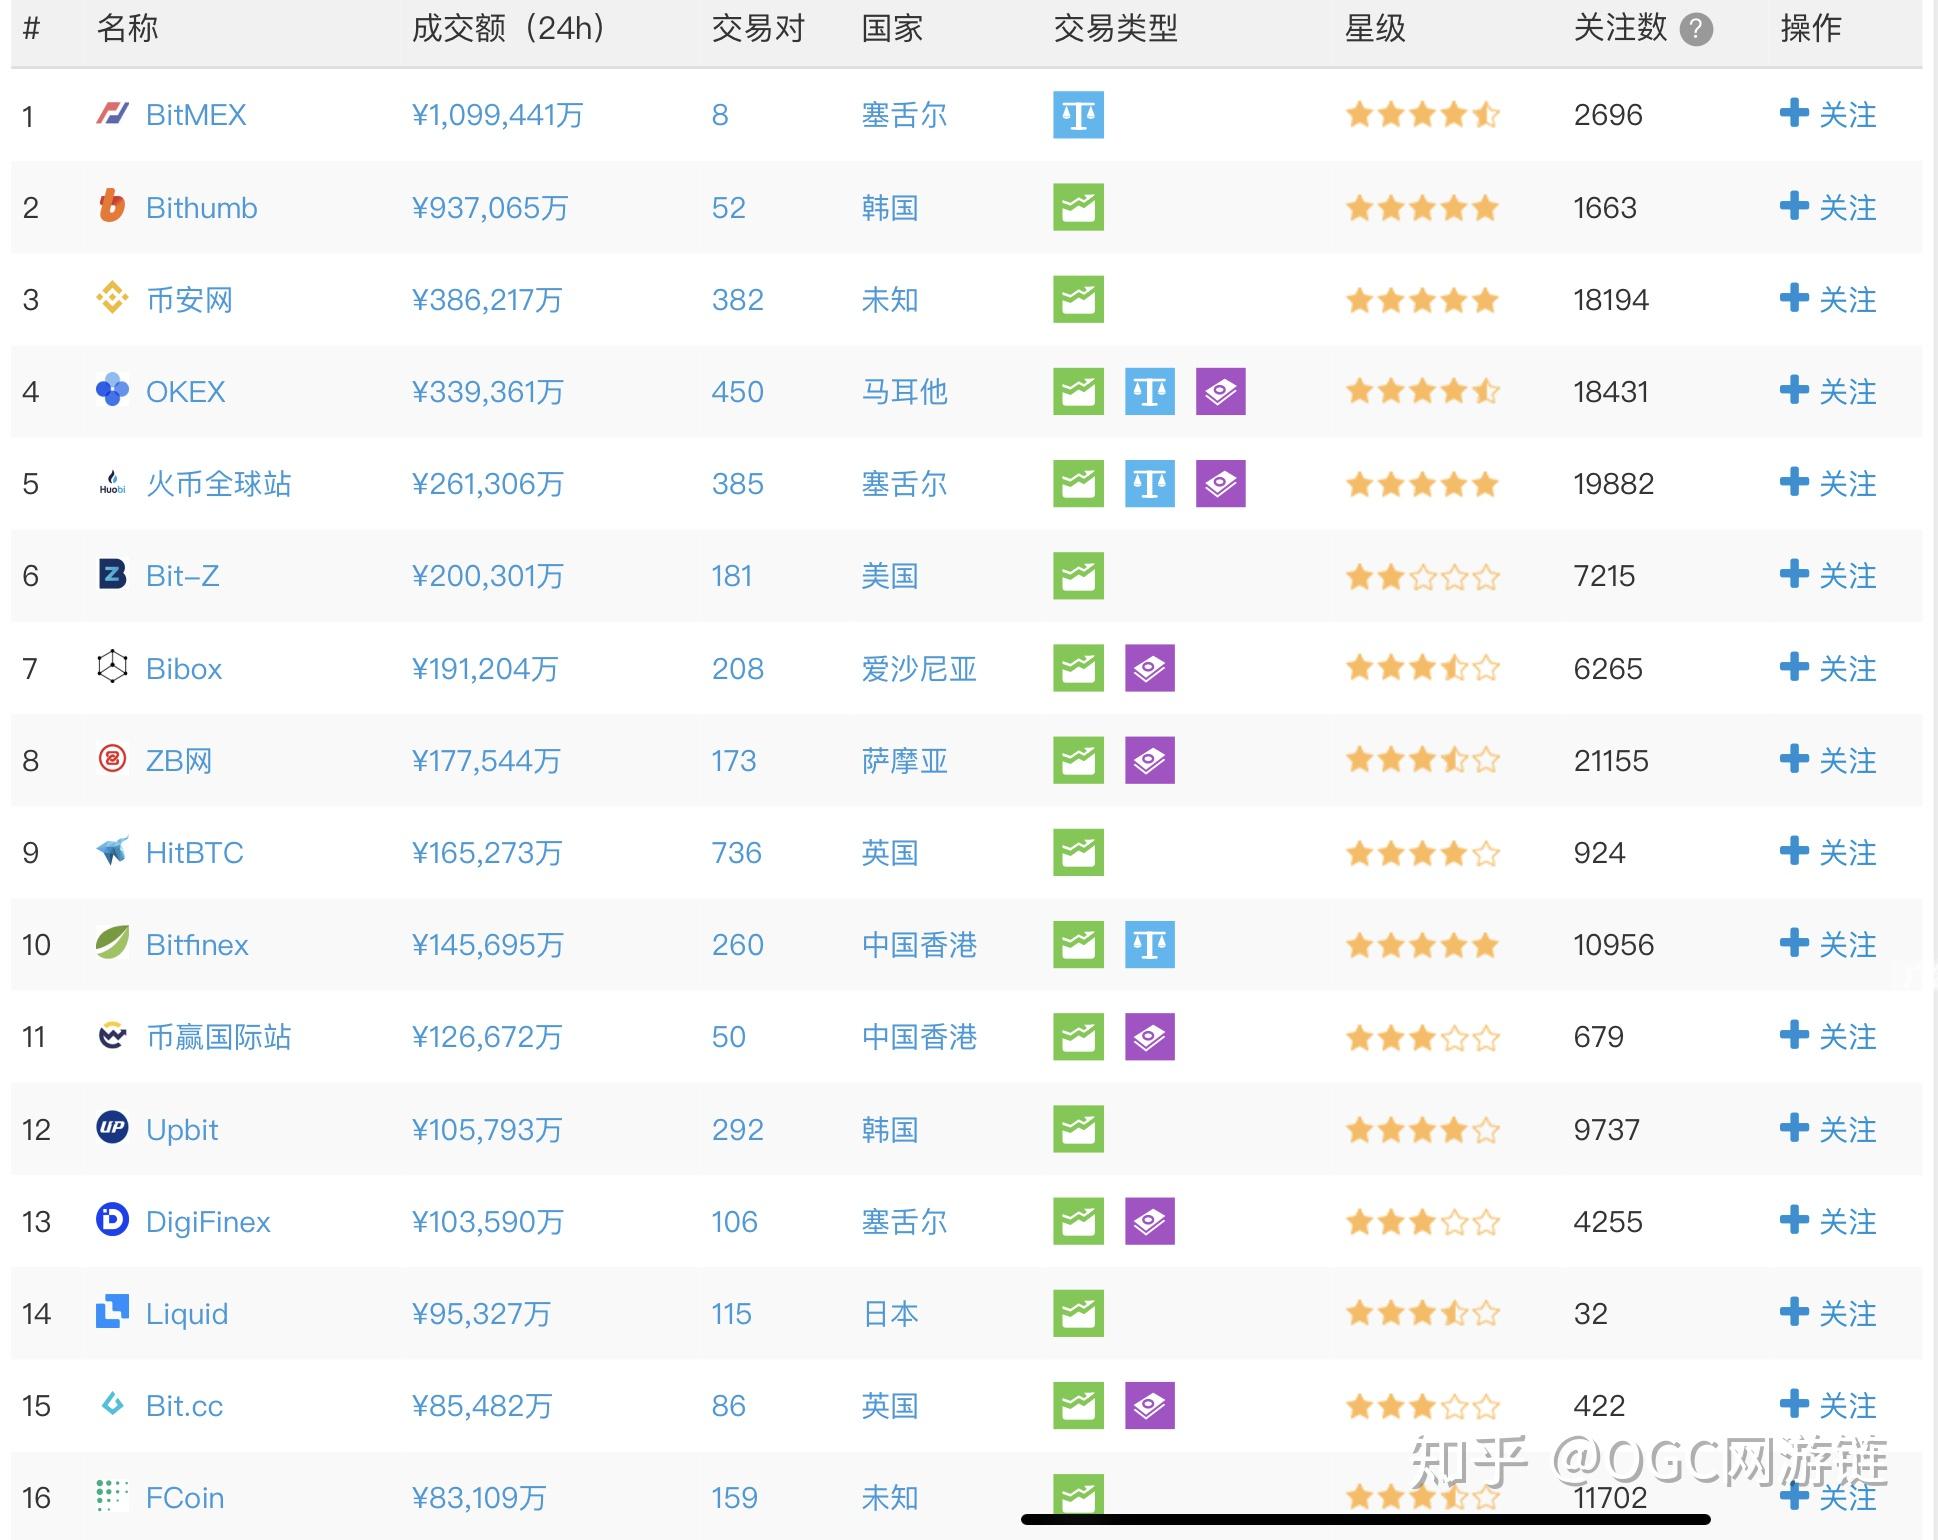
Task: Click the 名称 column header
Action: click(x=127, y=28)
